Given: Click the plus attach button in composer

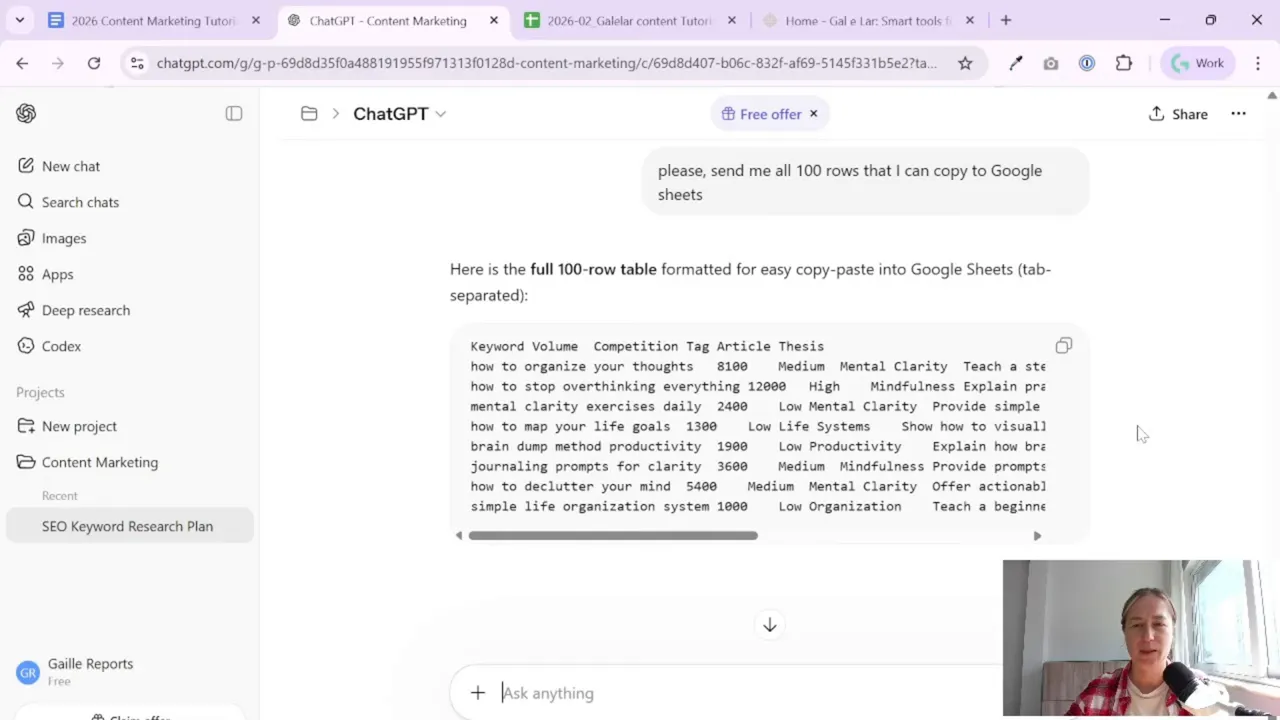Looking at the screenshot, I should 478,693.
